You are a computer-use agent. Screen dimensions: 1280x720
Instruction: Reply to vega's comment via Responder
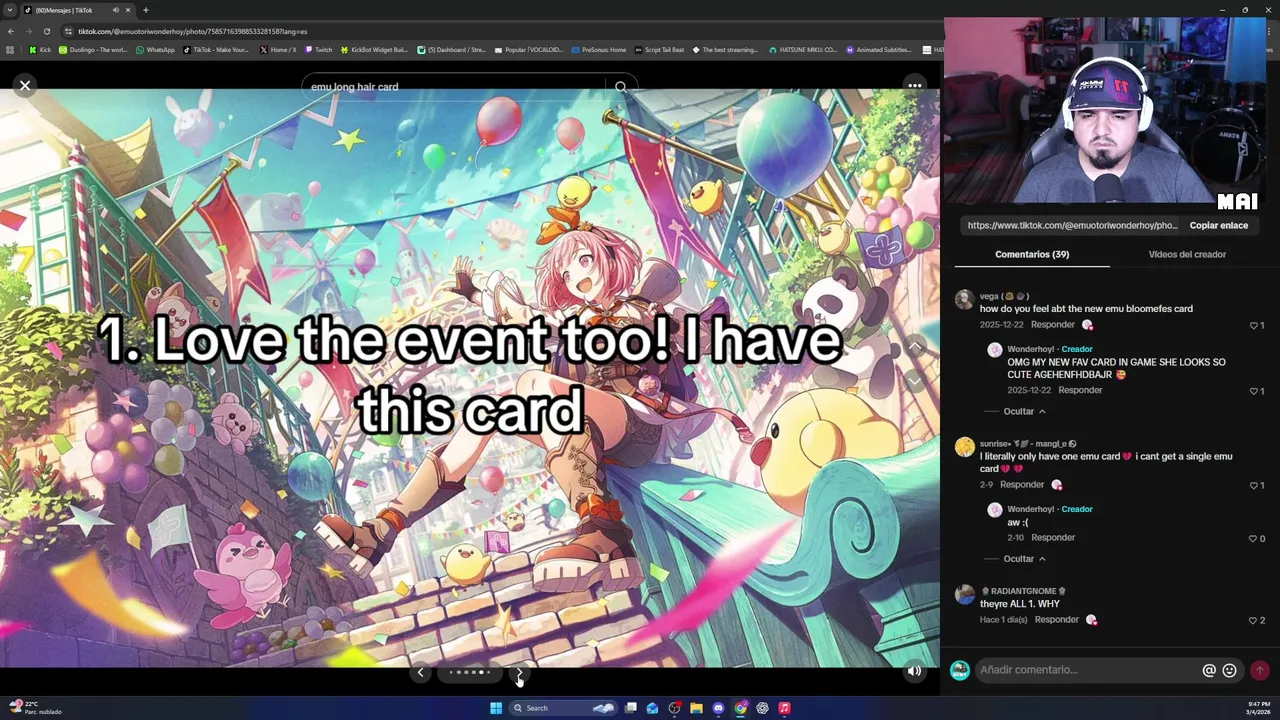[x=1053, y=324]
